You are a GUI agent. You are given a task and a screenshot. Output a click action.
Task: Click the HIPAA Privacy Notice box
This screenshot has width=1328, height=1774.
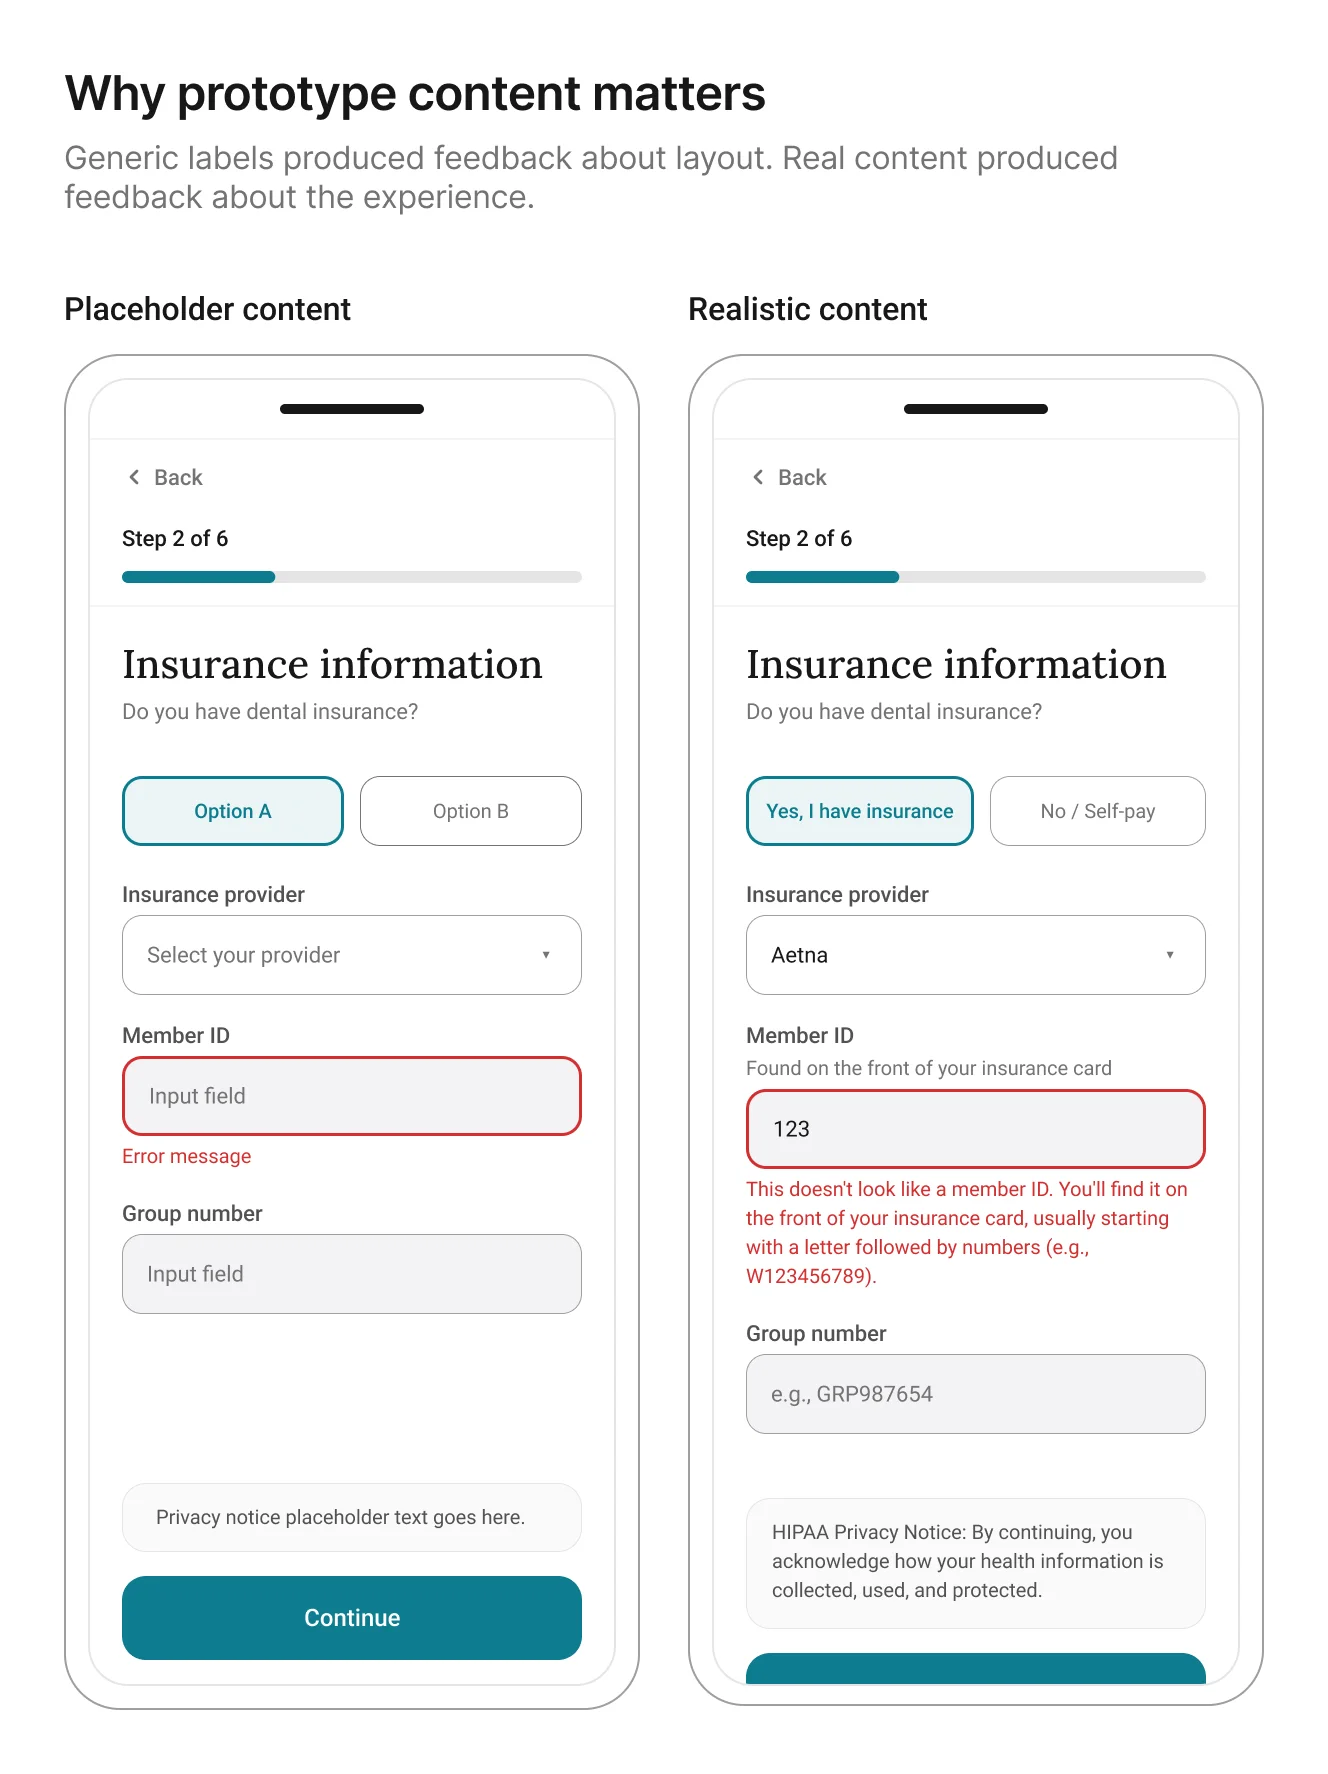[x=976, y=1562]
